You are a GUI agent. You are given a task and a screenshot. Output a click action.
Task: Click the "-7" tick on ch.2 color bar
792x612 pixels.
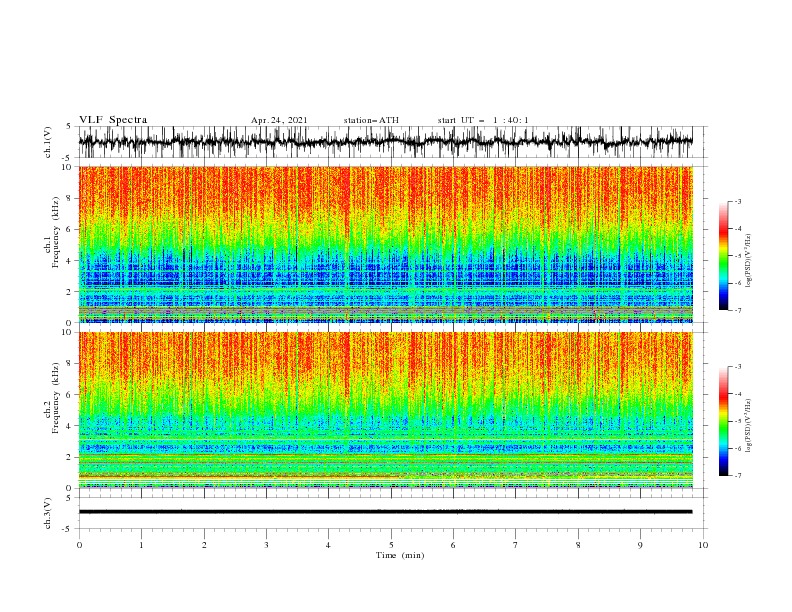click(738, 476)
